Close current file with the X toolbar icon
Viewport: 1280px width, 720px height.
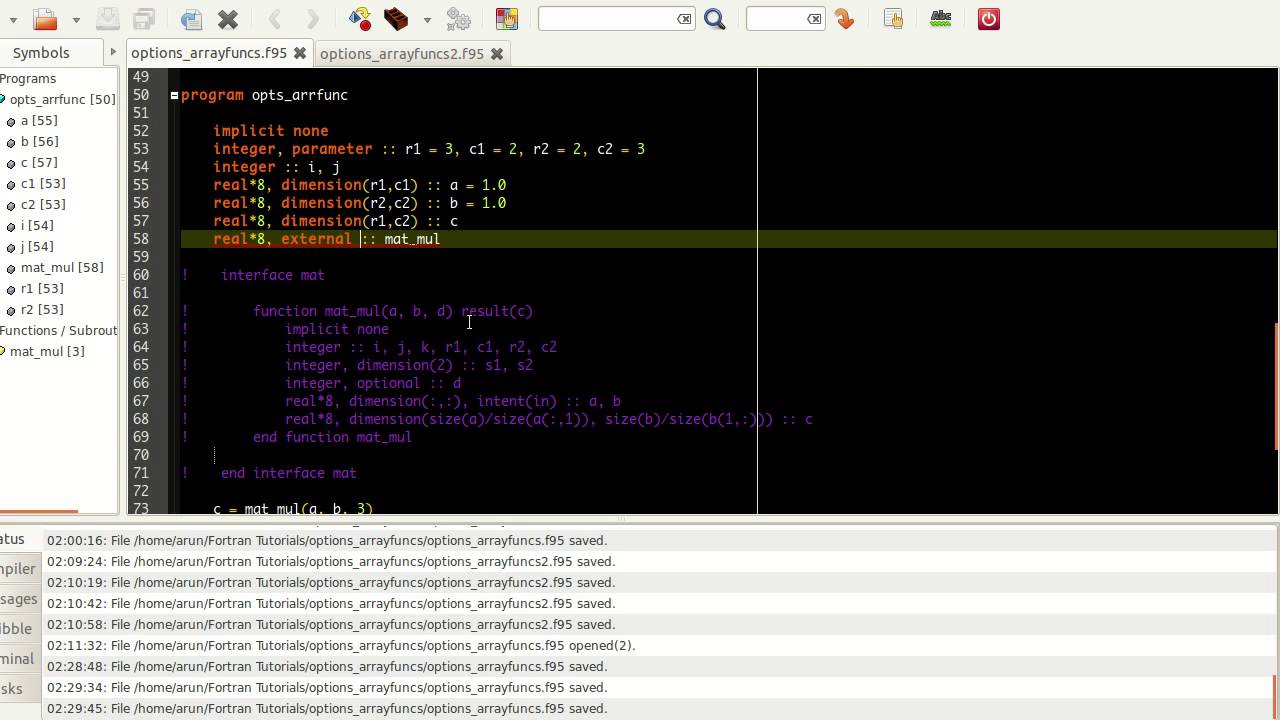click(227, 19)
